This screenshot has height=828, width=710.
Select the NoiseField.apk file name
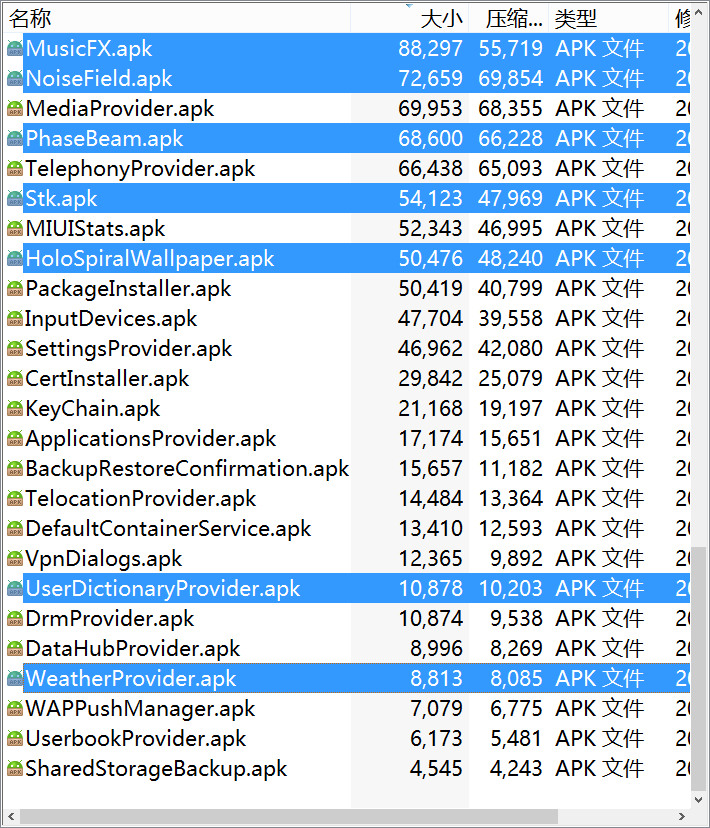(99, 79)
